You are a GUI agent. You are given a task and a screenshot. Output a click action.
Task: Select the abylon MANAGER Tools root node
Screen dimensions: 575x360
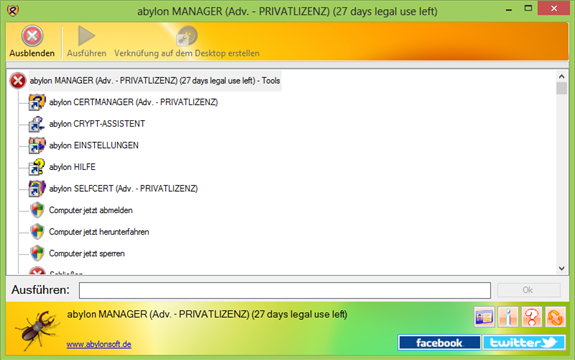point(155,81)
